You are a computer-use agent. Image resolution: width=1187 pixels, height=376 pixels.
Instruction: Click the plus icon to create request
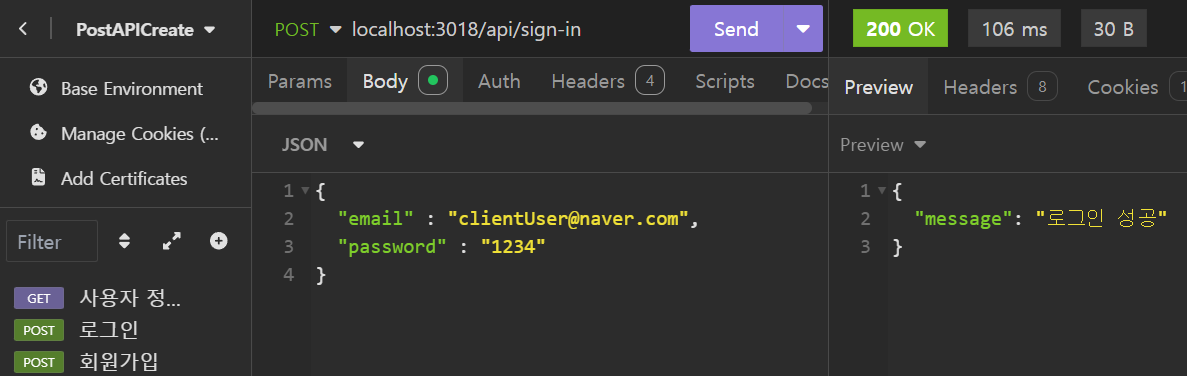[x=219, y=241]
